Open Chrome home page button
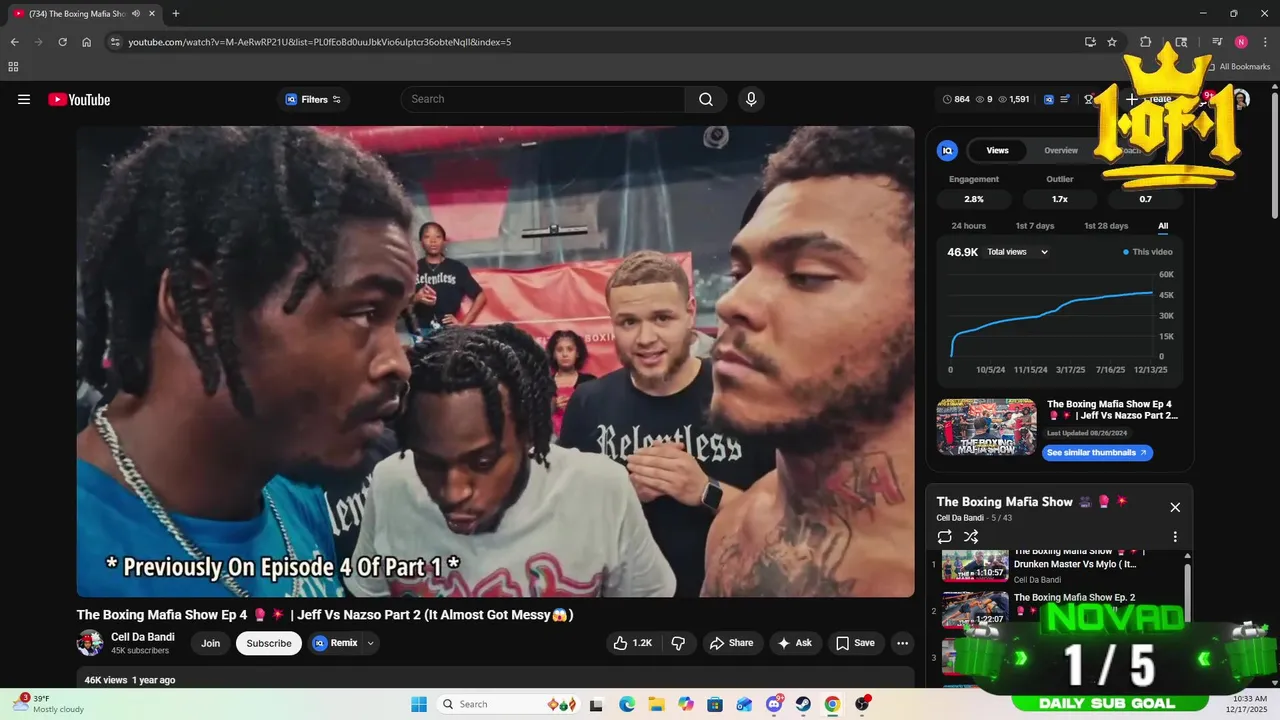Image resolution: width=1280 pixels, height=720 pixels. point(87,42)
